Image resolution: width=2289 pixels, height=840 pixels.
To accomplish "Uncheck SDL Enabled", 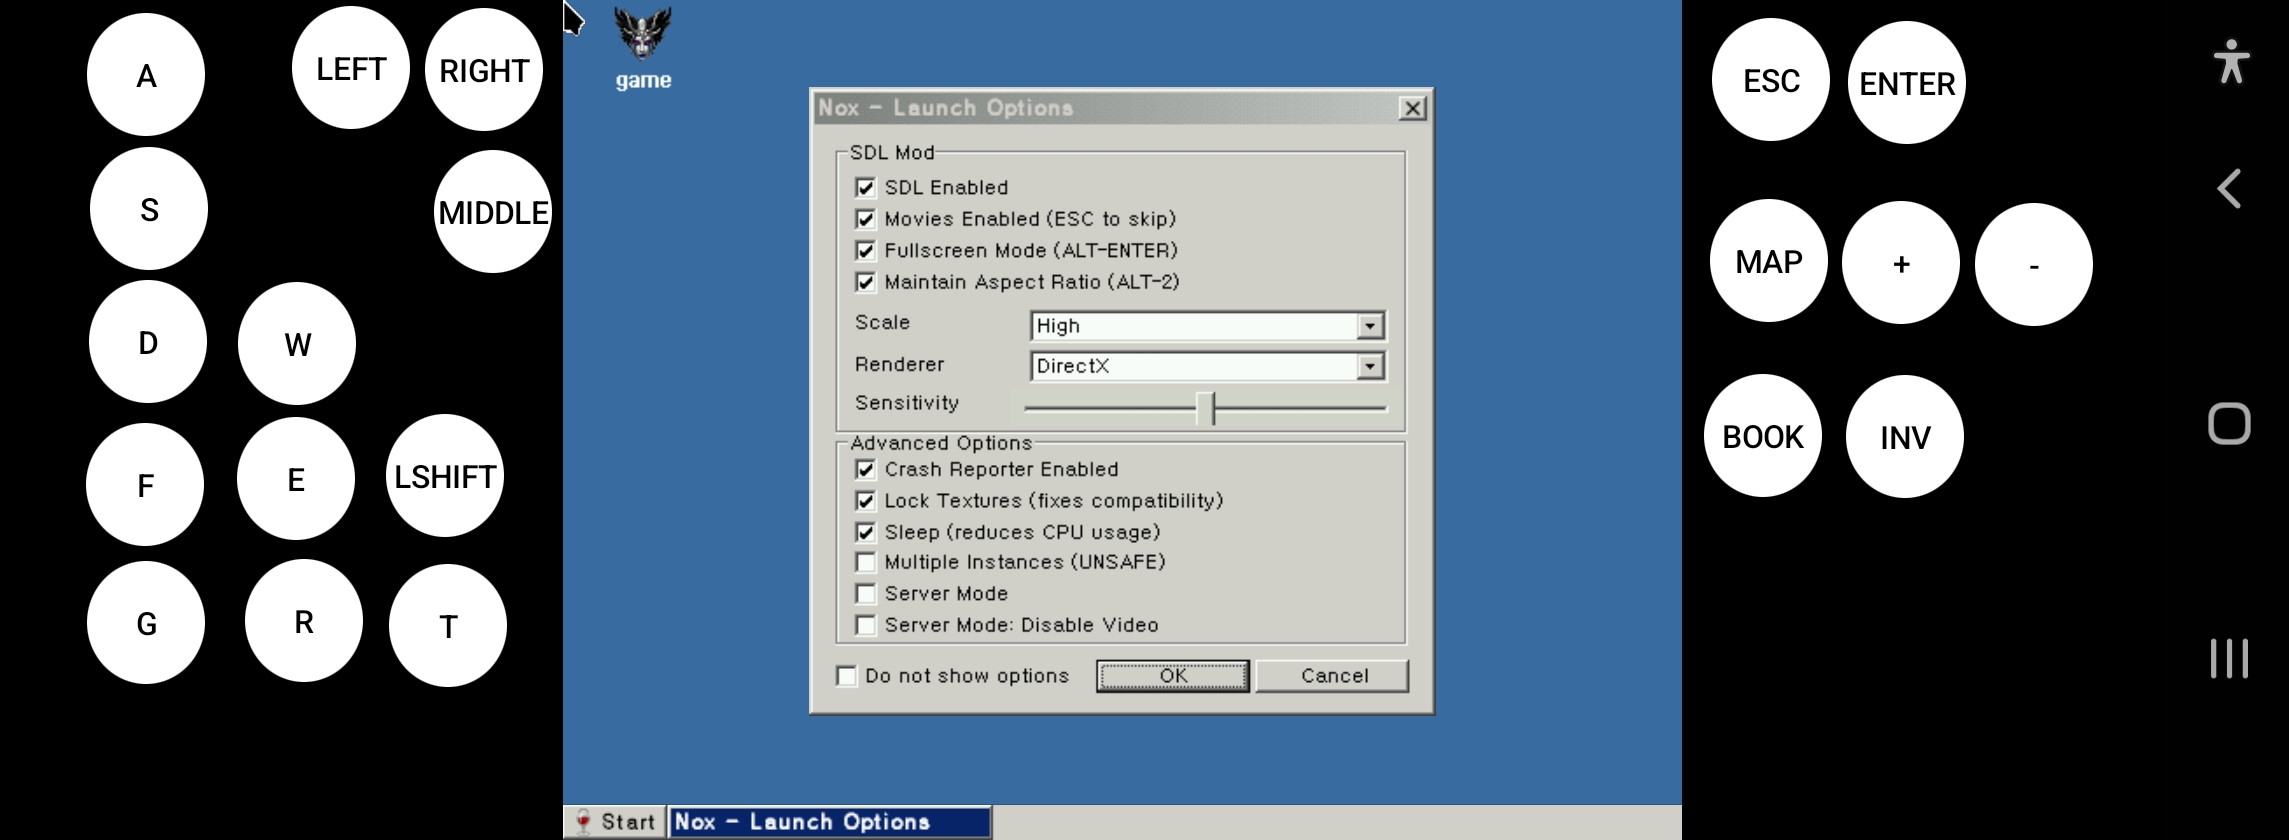I will (x=865, y=188).
